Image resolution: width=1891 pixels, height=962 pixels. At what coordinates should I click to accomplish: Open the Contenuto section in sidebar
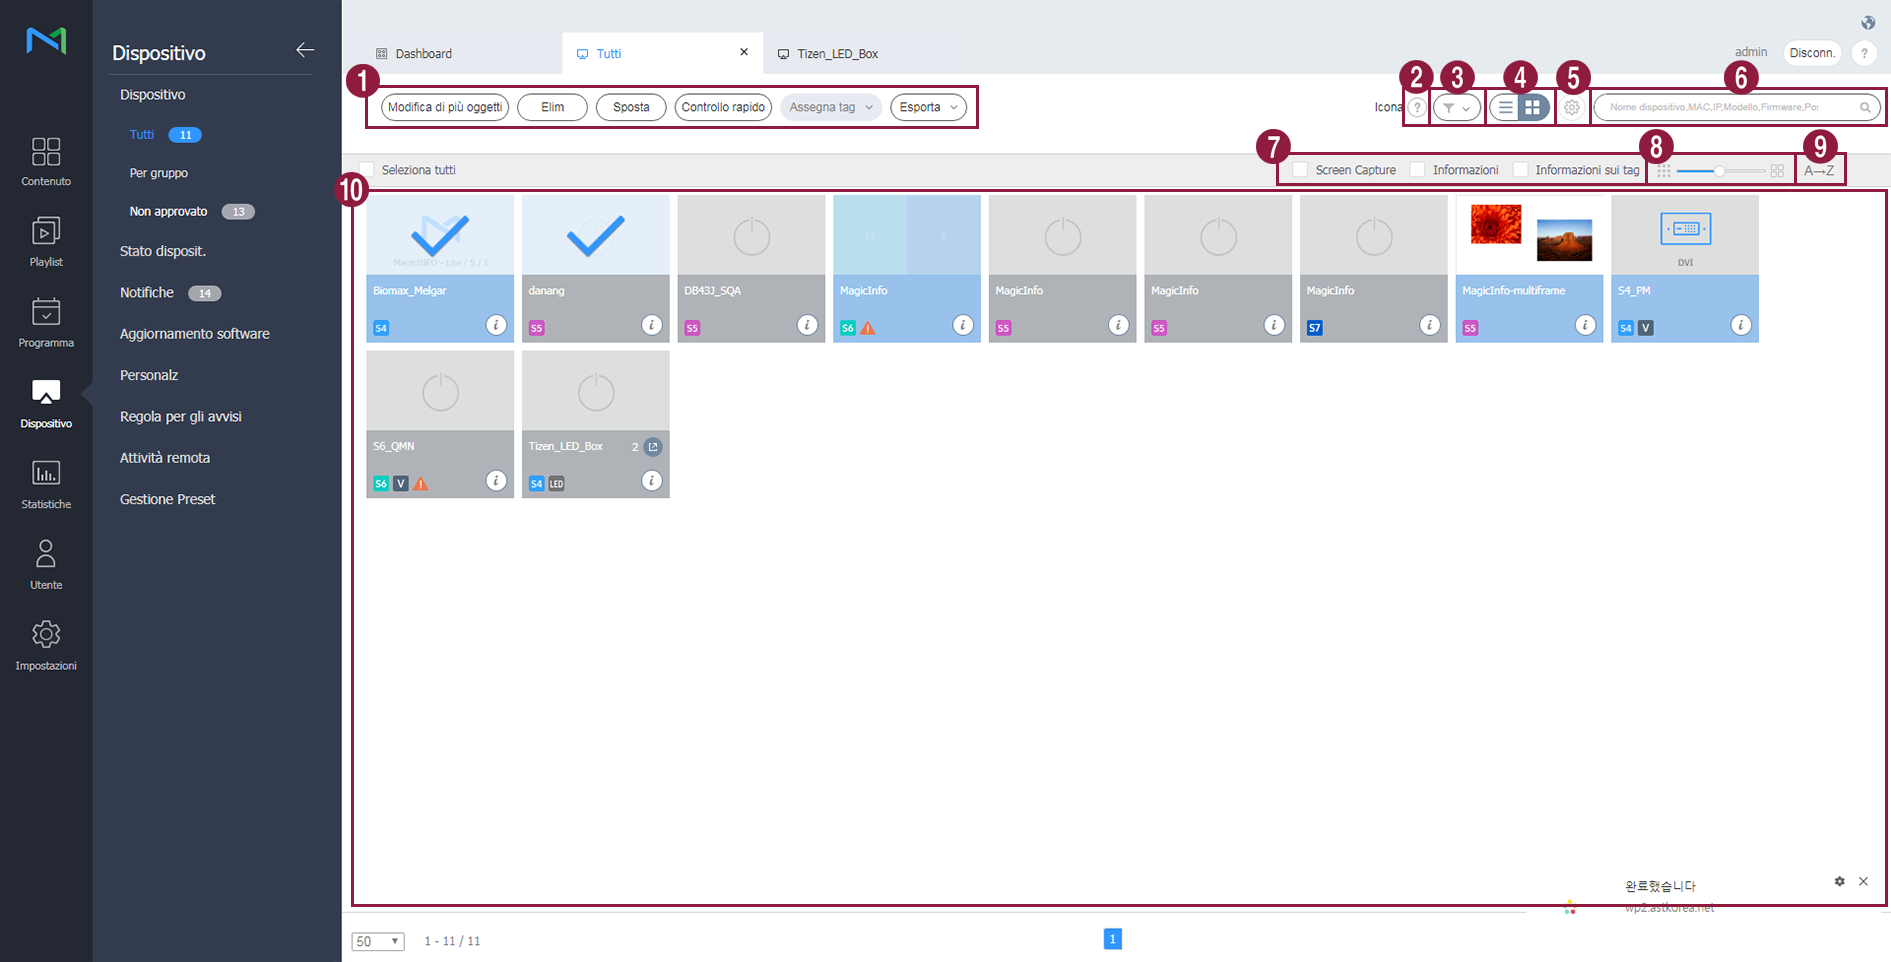pos(46,162)
